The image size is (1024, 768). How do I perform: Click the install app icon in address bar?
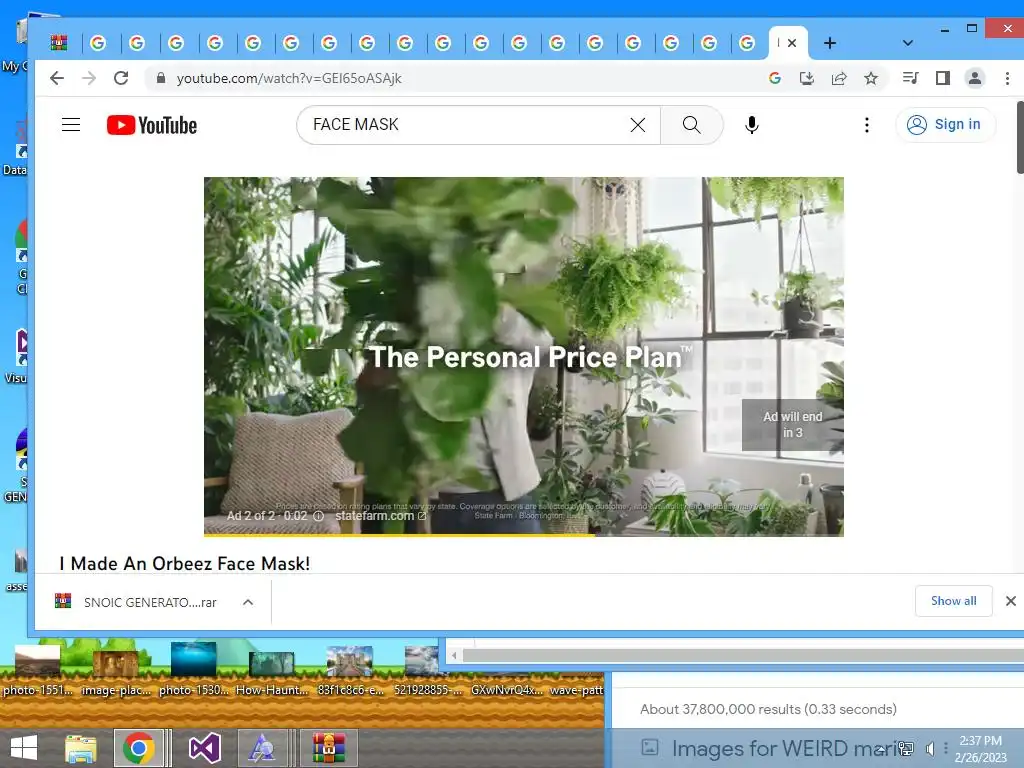tap(807, 78)
